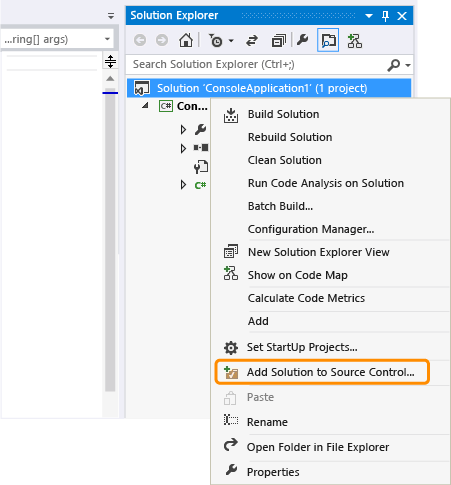The image size is (451, 485).
Task: Click the editor vertical scrollbar track
Action: (110, 240)
